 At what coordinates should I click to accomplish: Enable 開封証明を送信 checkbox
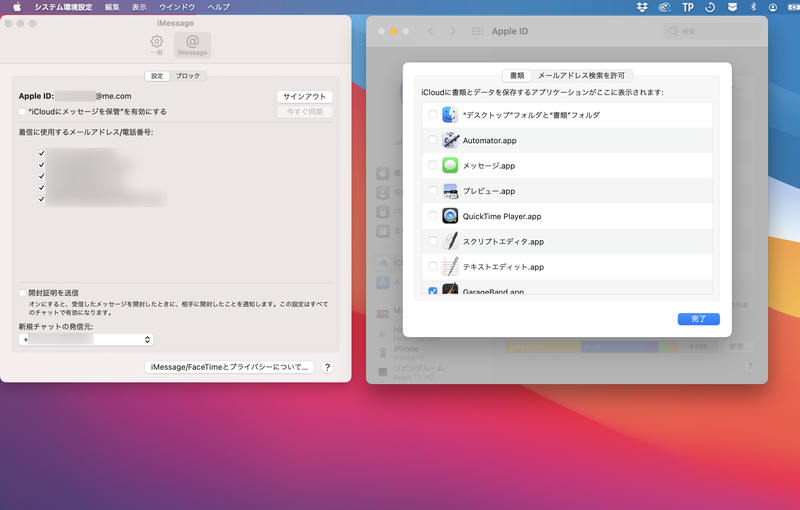pos(22,293)
